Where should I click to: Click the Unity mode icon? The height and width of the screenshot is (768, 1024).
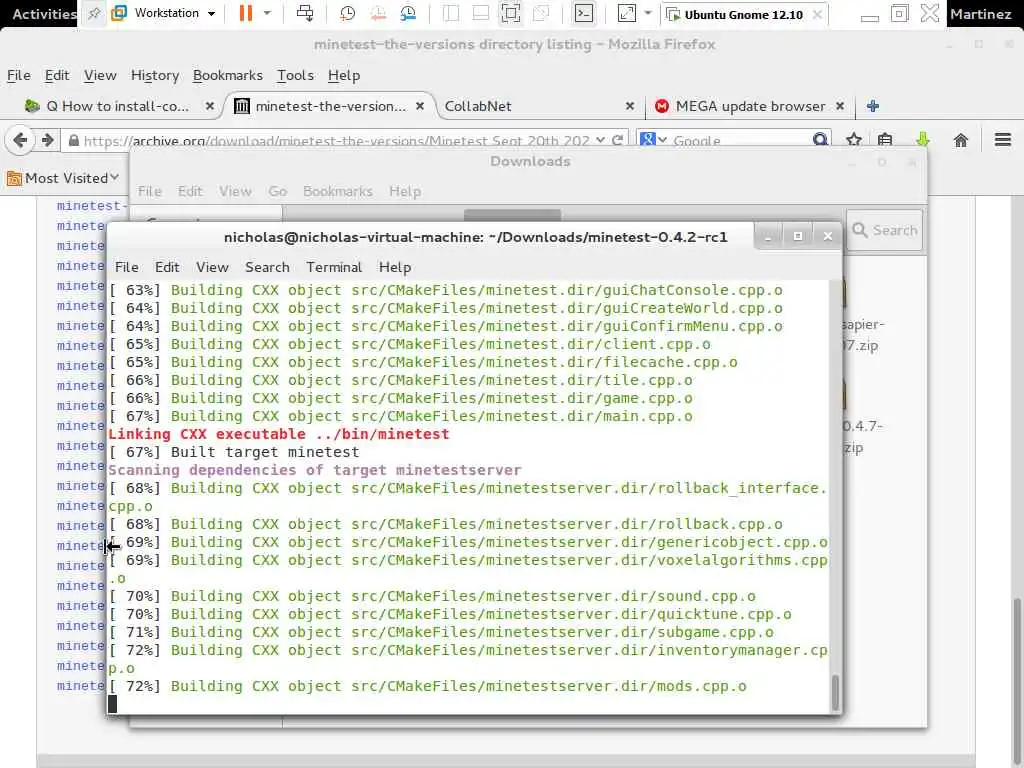541,13
